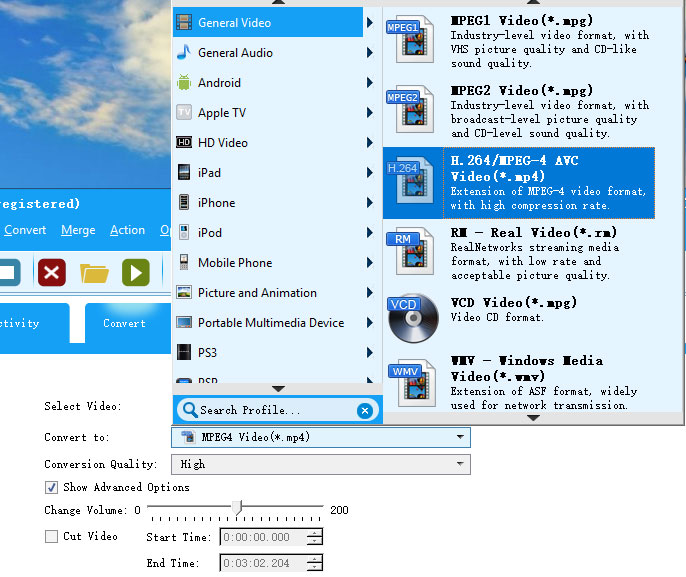Select the General Video category label
Image resolution: width=686 pixels, height=577 pixels.
234,23
